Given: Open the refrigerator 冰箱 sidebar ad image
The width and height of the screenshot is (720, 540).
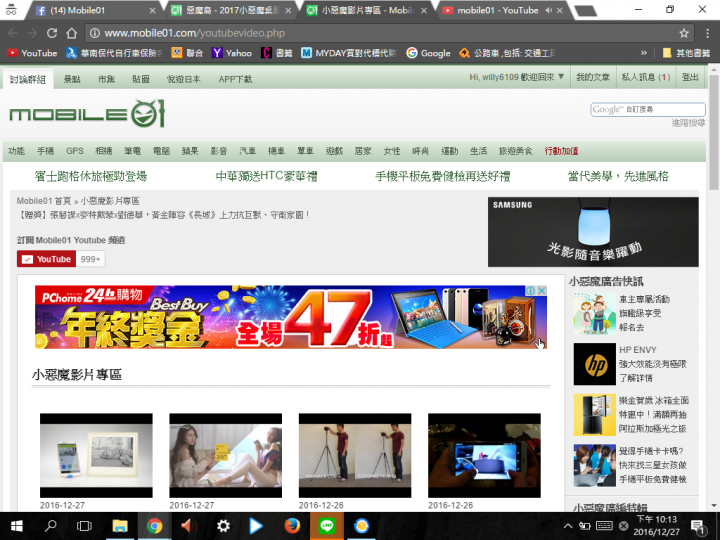Looking at the screenshot, I should pos(594,415).
